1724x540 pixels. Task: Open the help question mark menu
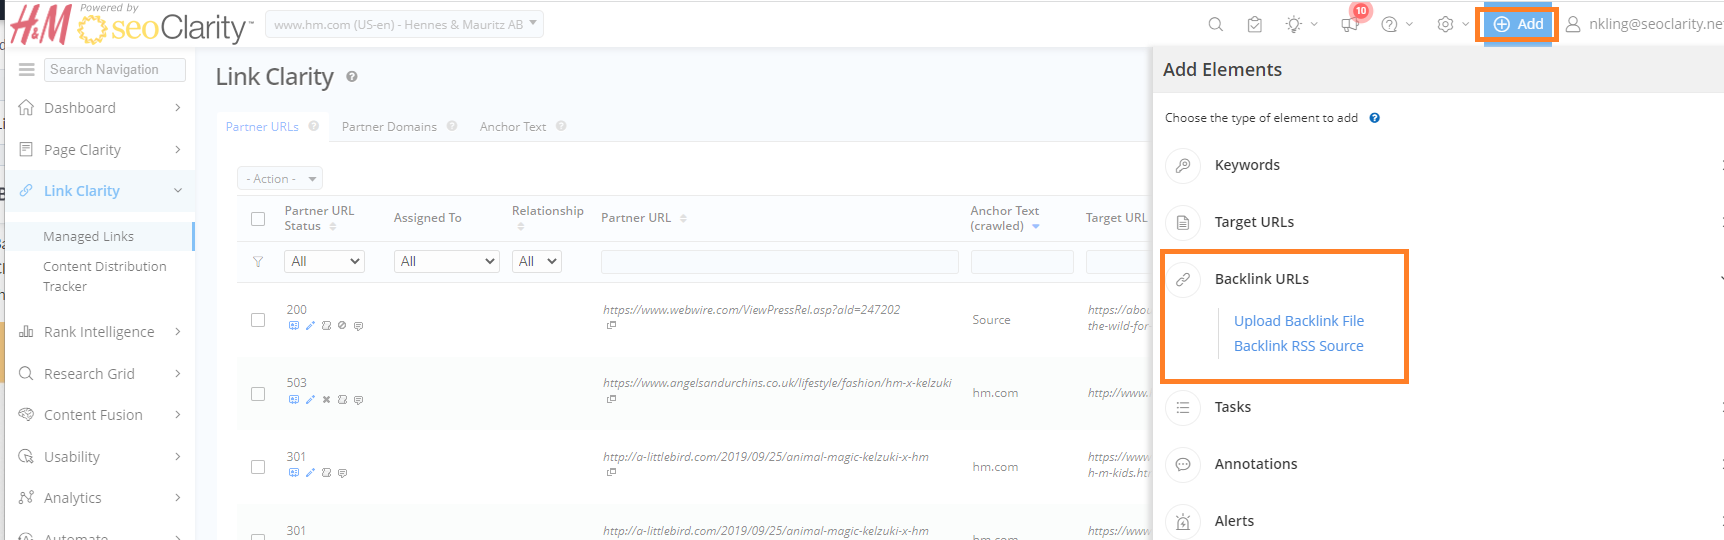click(1389, 24)
